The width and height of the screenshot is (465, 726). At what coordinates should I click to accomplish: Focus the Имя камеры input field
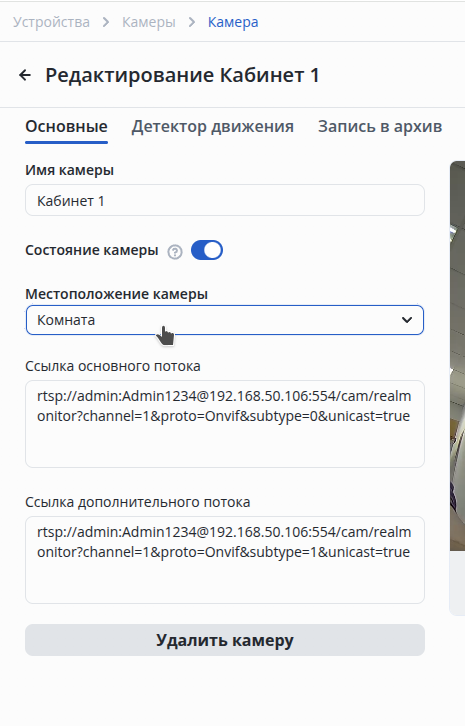[x=225, y=200]
